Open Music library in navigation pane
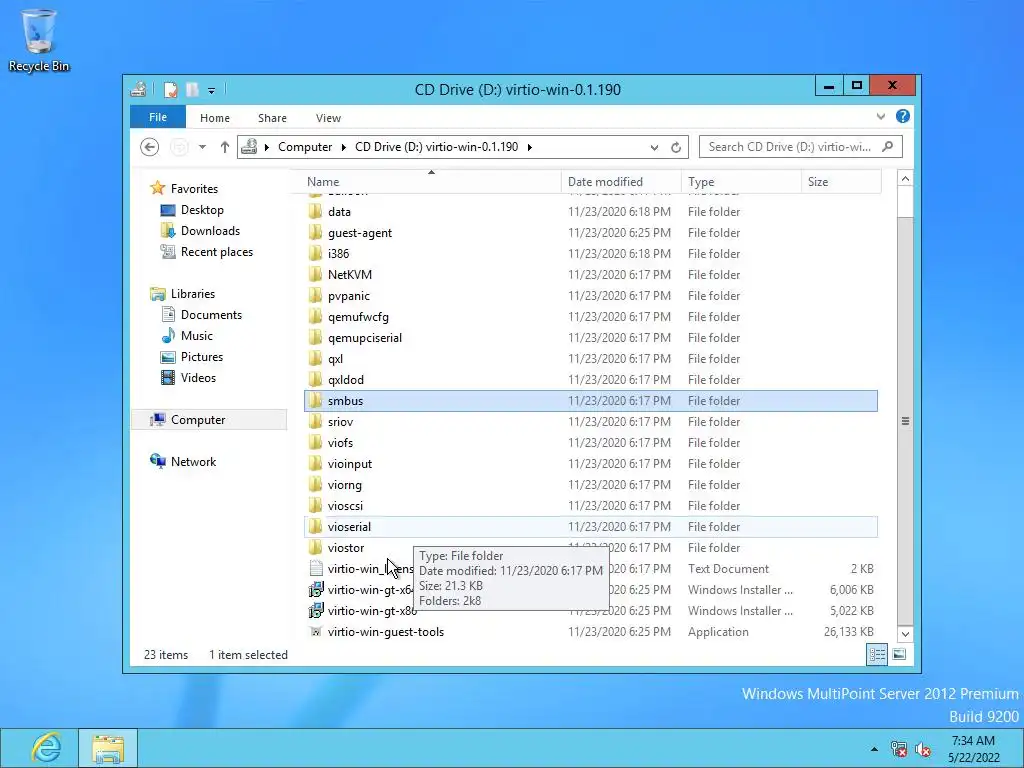This screenshot has width=1024, height=768. [197, 336]
